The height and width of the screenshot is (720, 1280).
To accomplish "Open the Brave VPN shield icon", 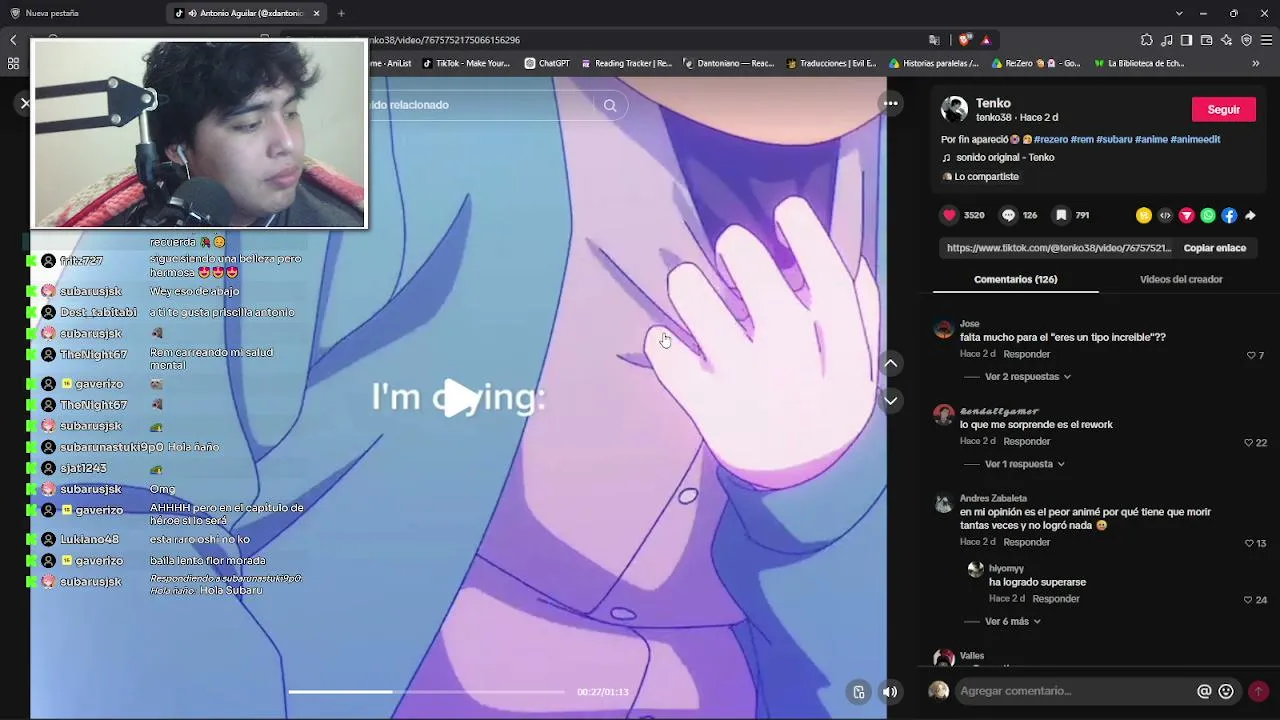I will [x=1246, y=40].
